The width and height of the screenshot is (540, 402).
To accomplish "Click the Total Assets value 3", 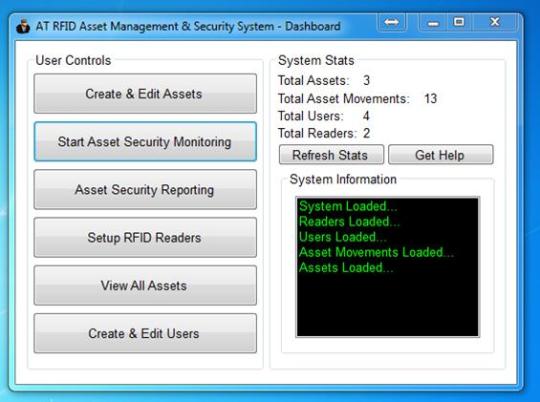I will pyautogui.click(x=366, y=81).
